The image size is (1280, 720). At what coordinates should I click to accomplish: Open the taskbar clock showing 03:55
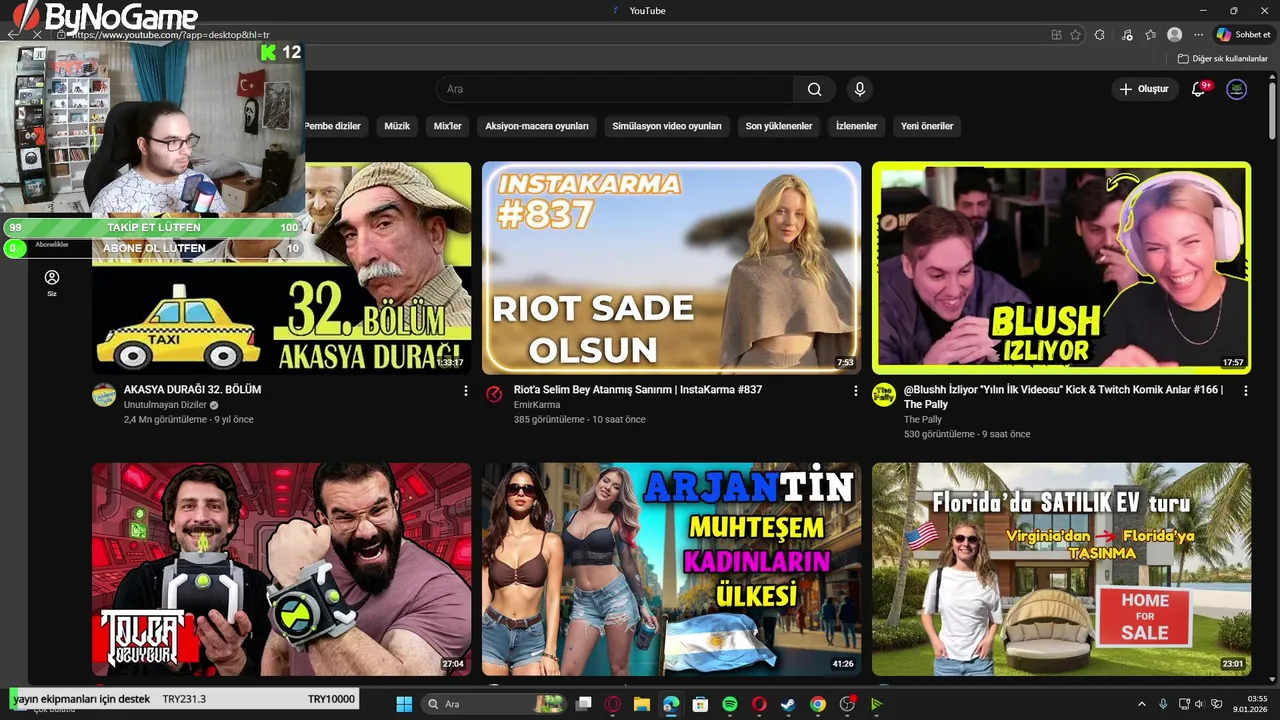(1250, 704)
